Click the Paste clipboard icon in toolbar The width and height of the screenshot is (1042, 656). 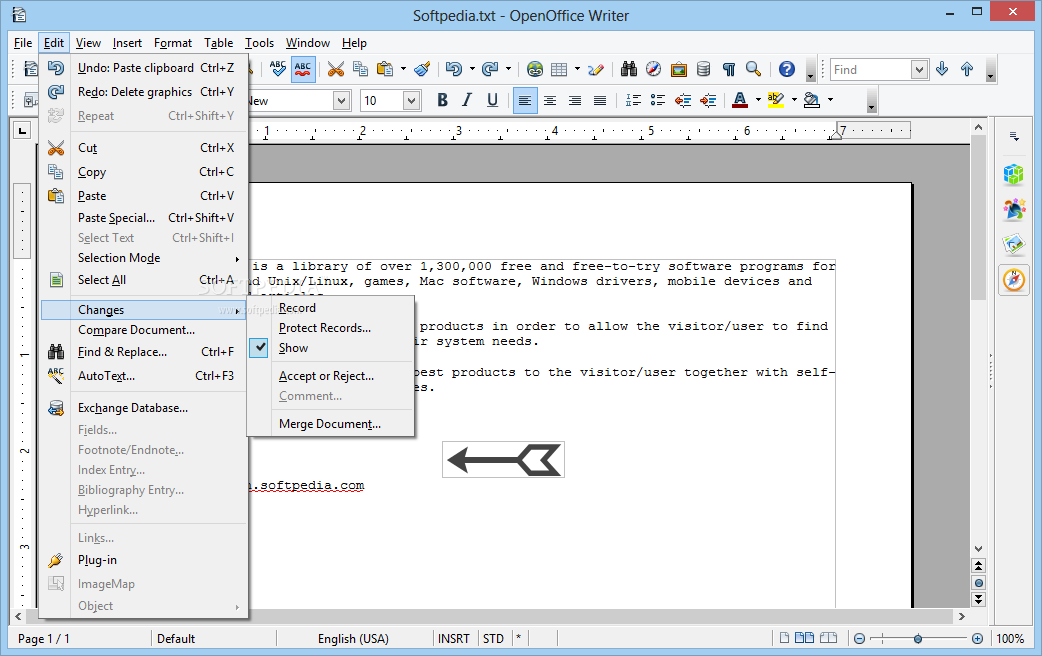coord(385,69)
